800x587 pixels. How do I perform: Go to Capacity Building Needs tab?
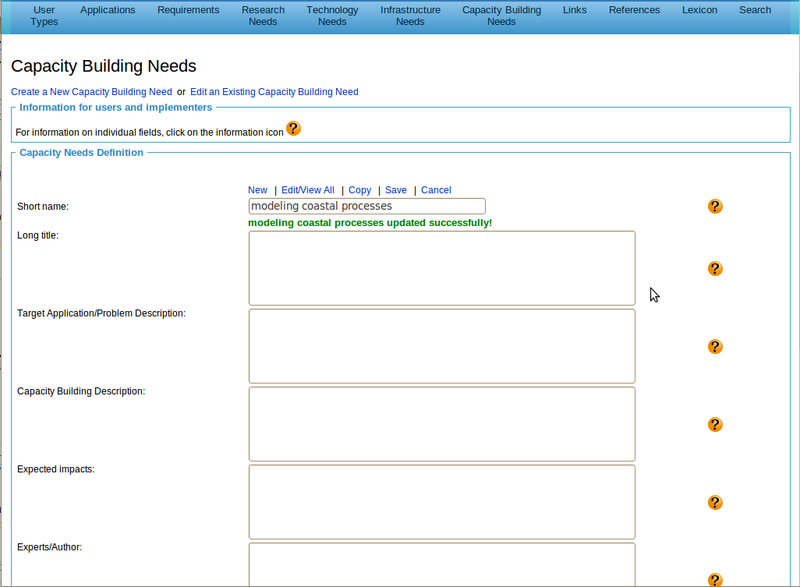[x=501, y=16]
